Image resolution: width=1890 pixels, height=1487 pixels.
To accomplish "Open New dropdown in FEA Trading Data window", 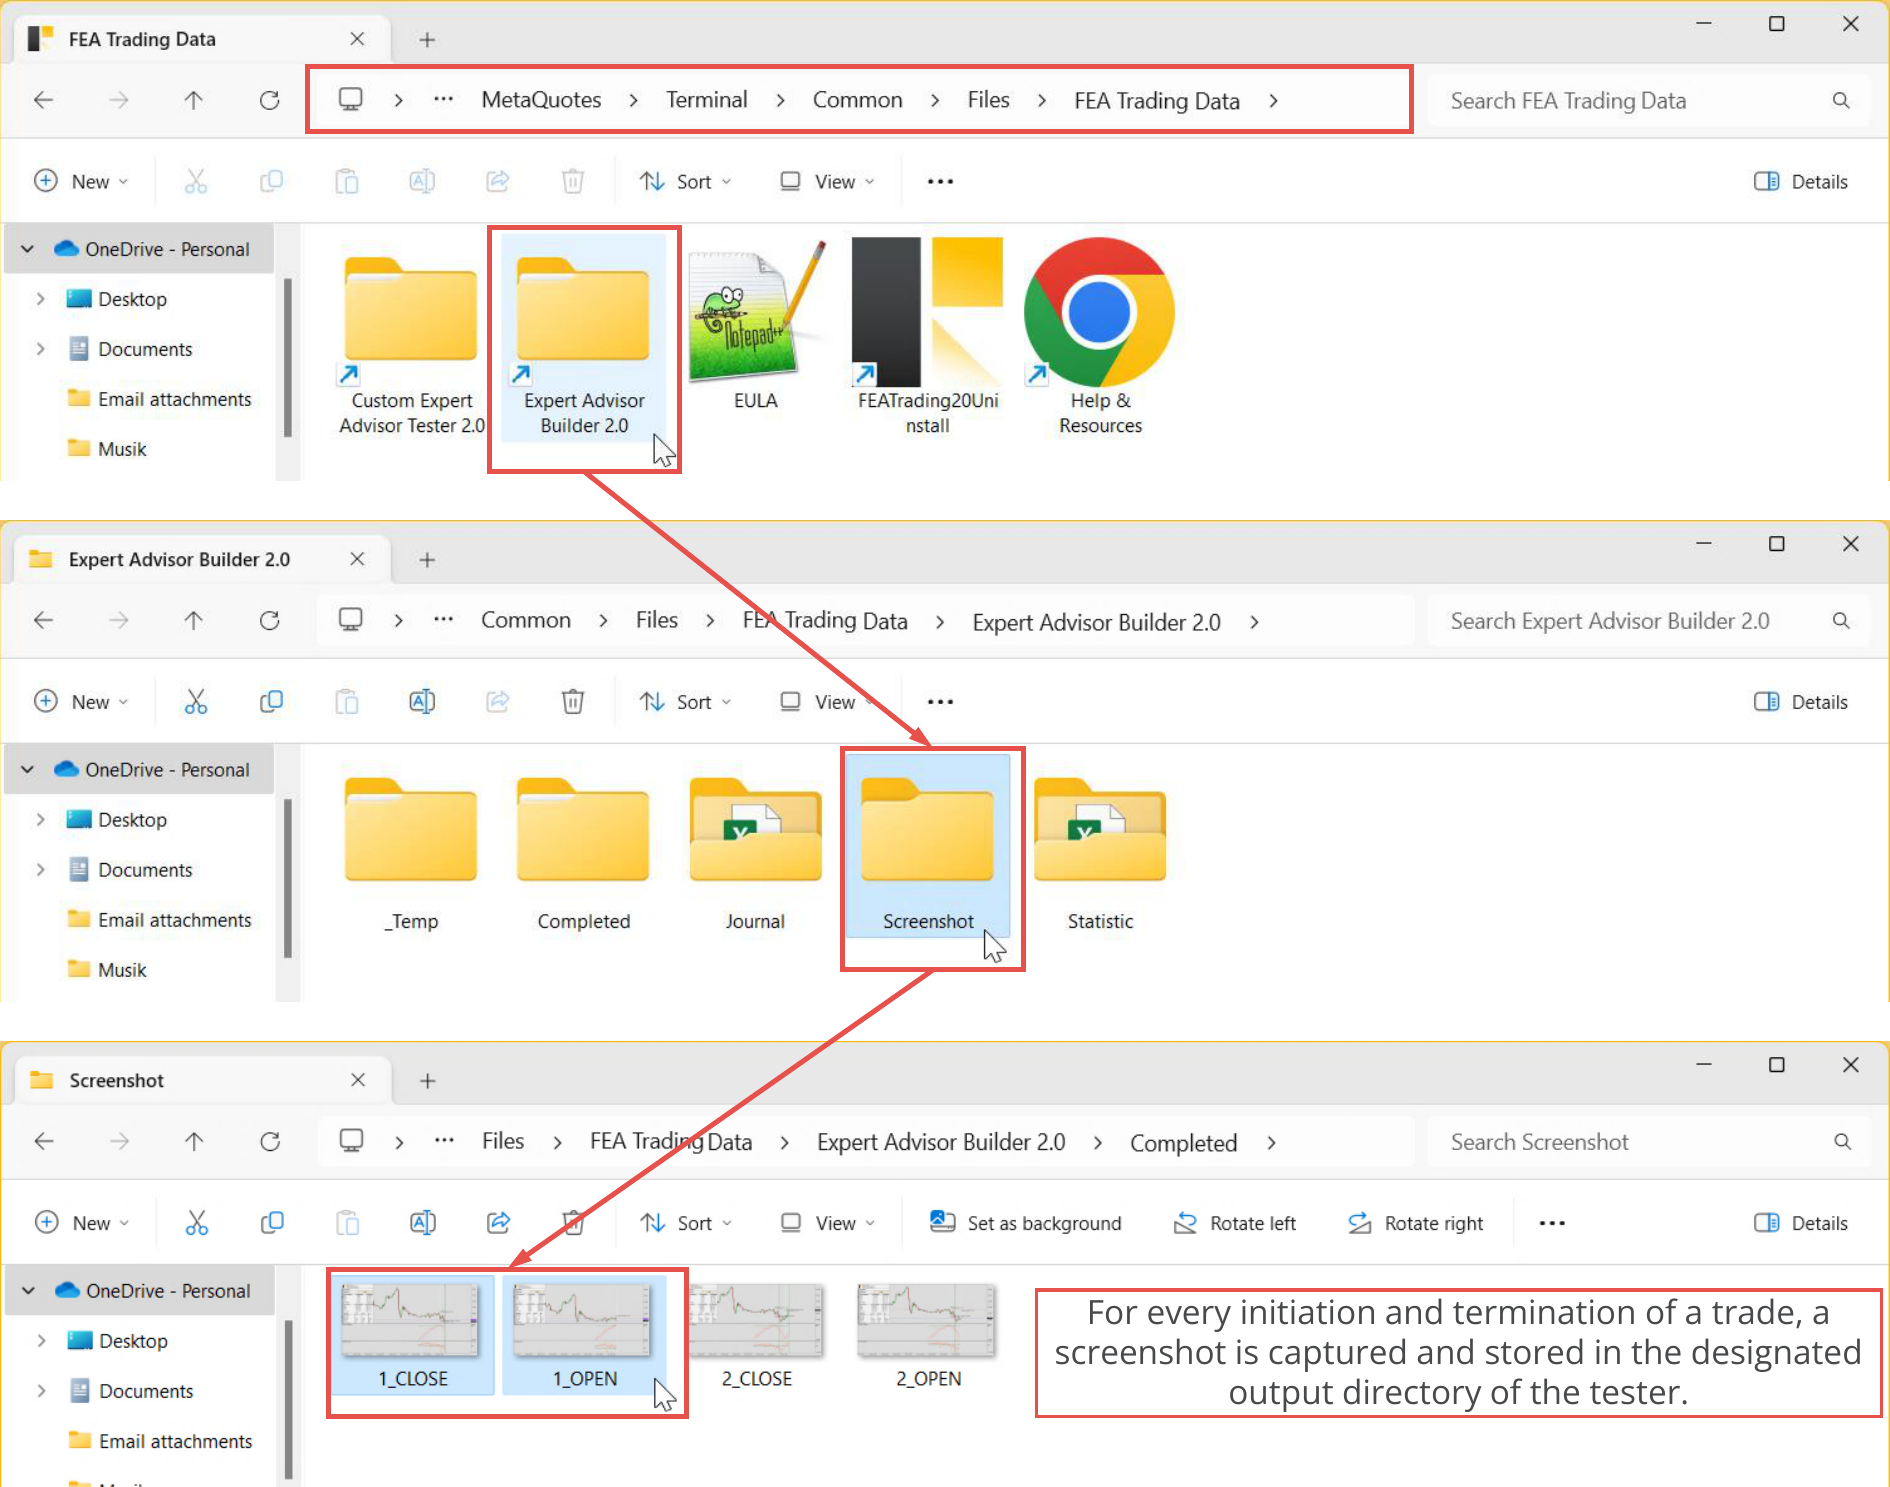I will click(82, 182).
